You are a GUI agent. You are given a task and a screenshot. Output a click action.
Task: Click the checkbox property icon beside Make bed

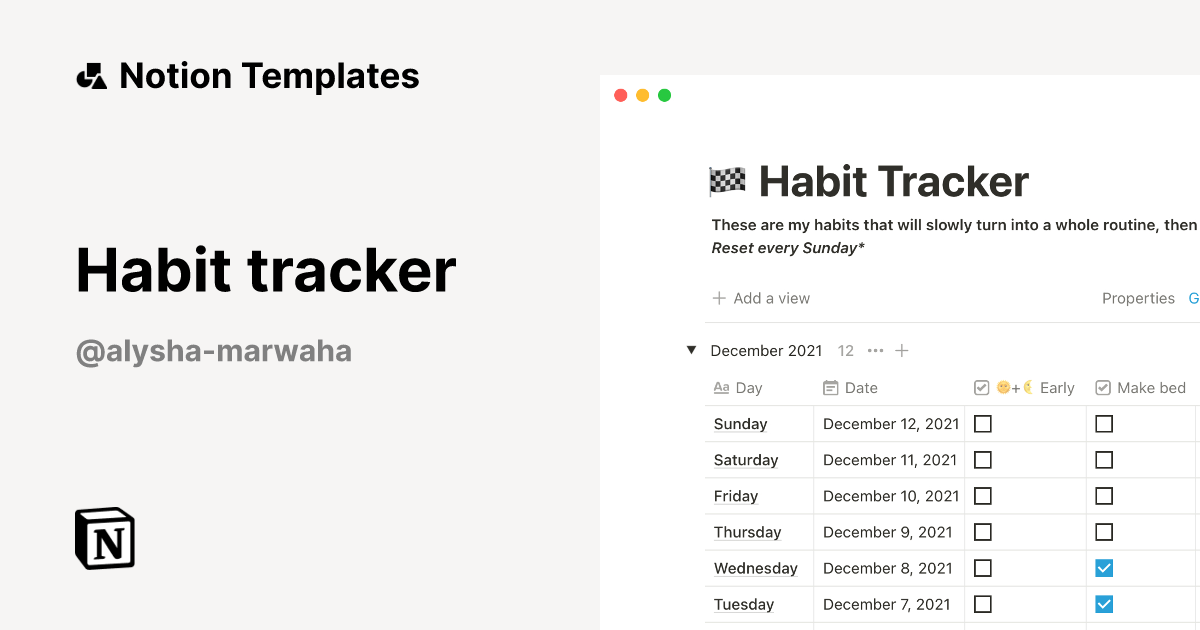pyautogui.click(x=1103, y=387)
